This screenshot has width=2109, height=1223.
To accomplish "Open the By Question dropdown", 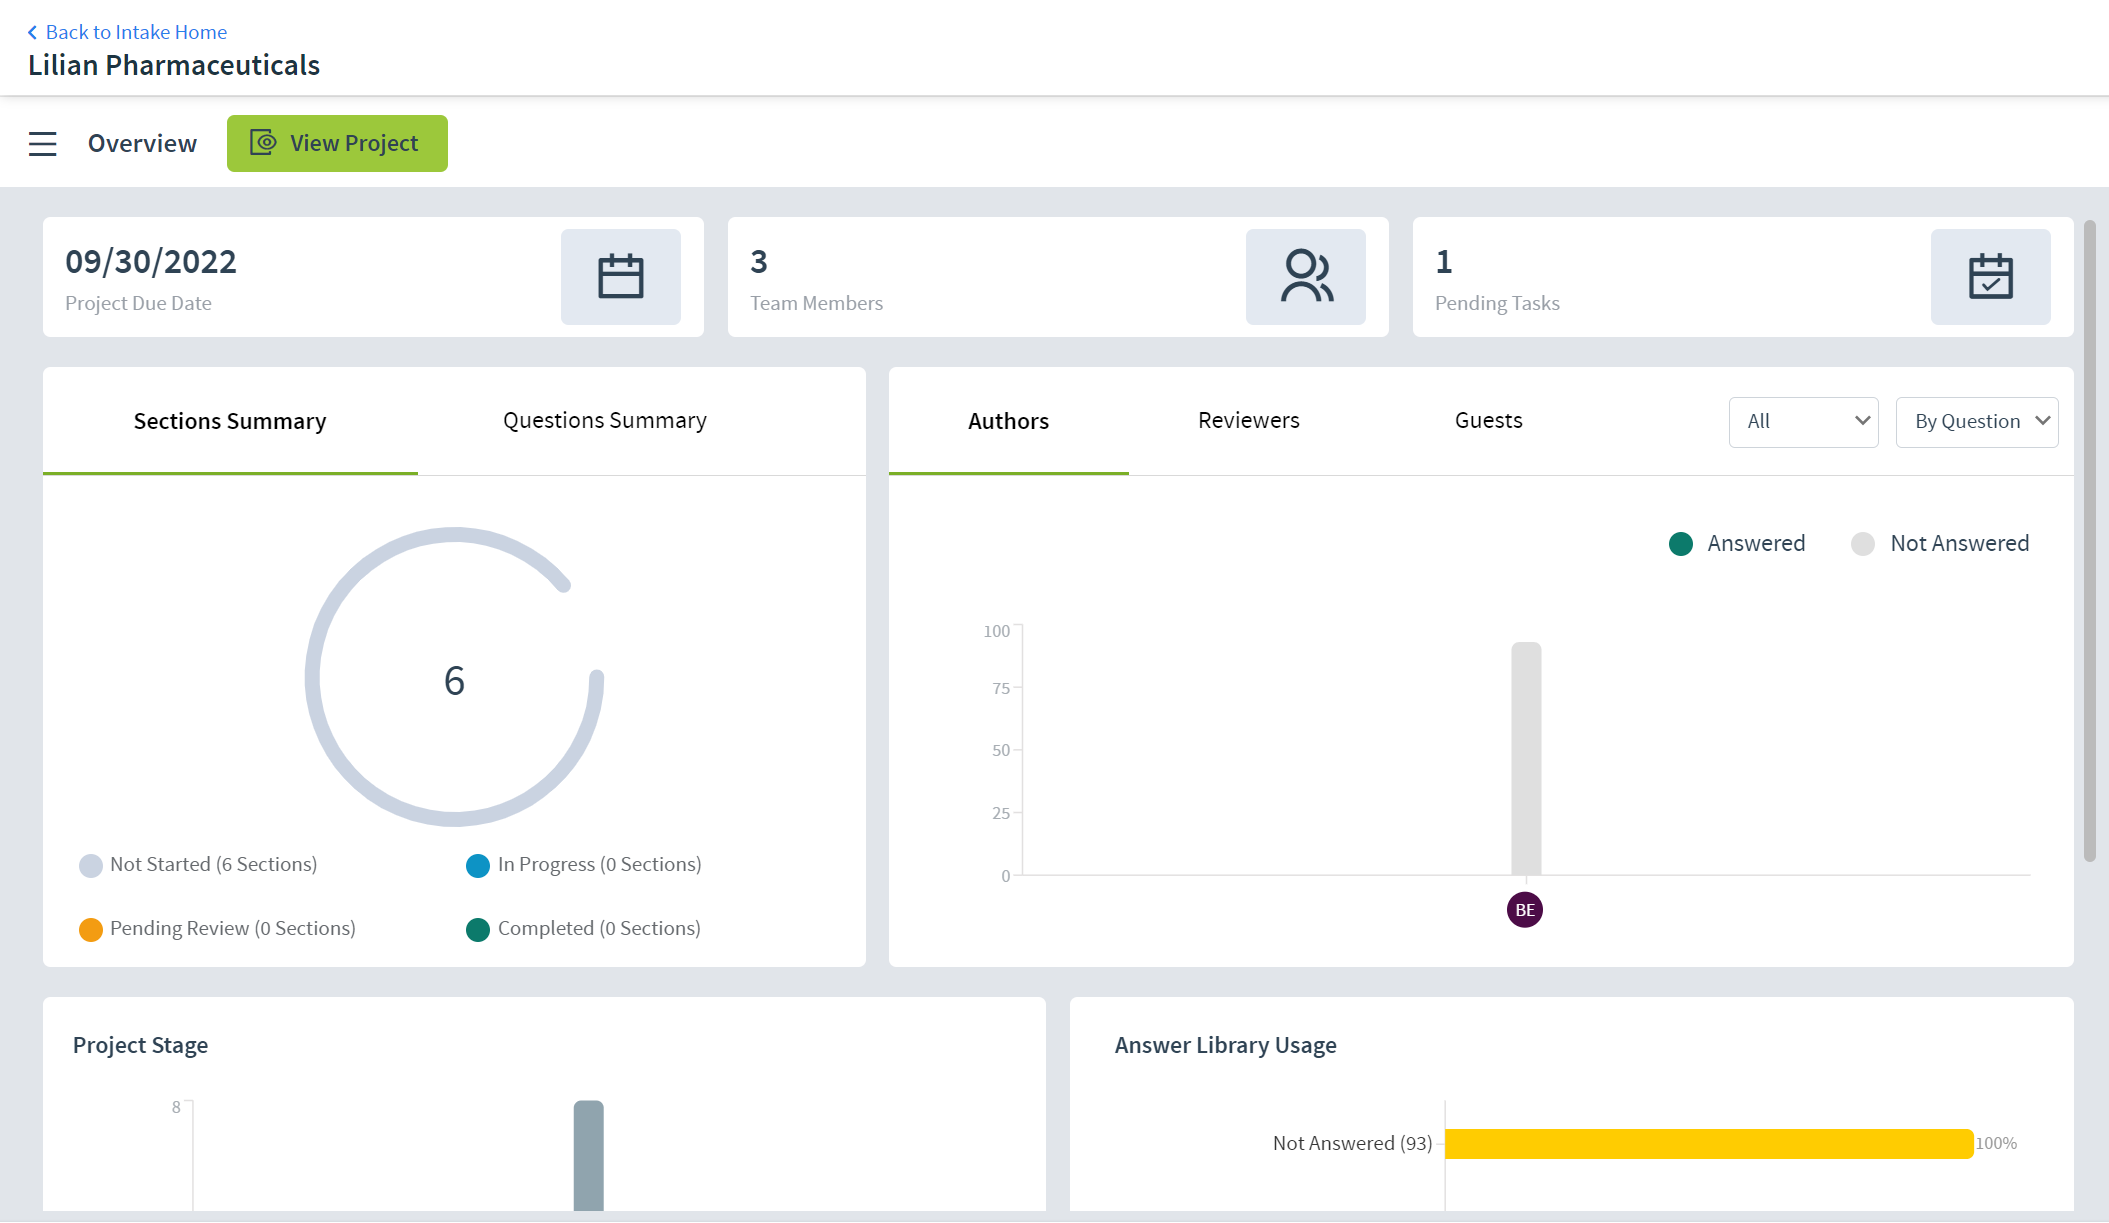I will 1976,422.
